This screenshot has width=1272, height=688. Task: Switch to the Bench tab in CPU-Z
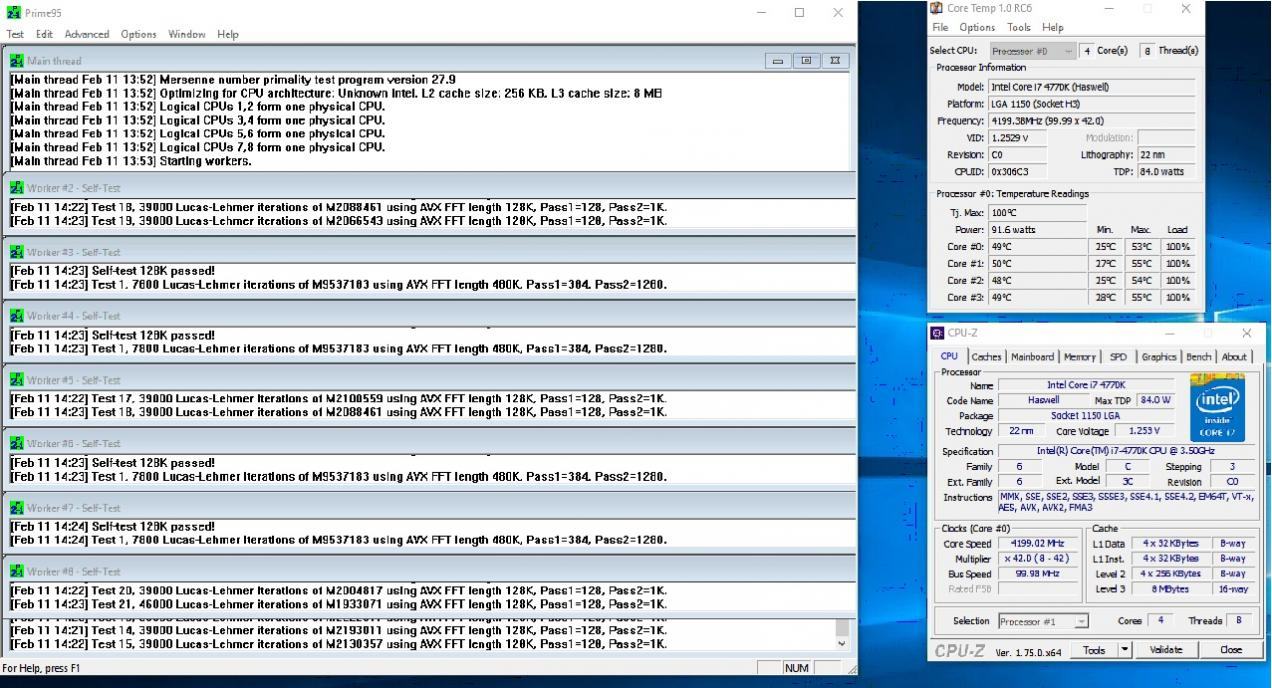pyautogui.click(x=1199, y=357)
